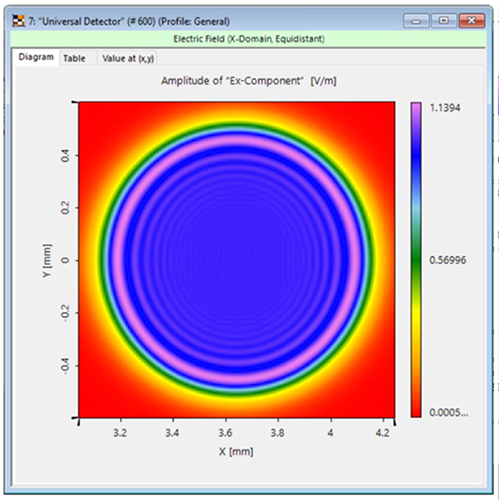Minimize the Universal Detector window
The height and width of the screenshot is (500, 500).
pos(416,21)
